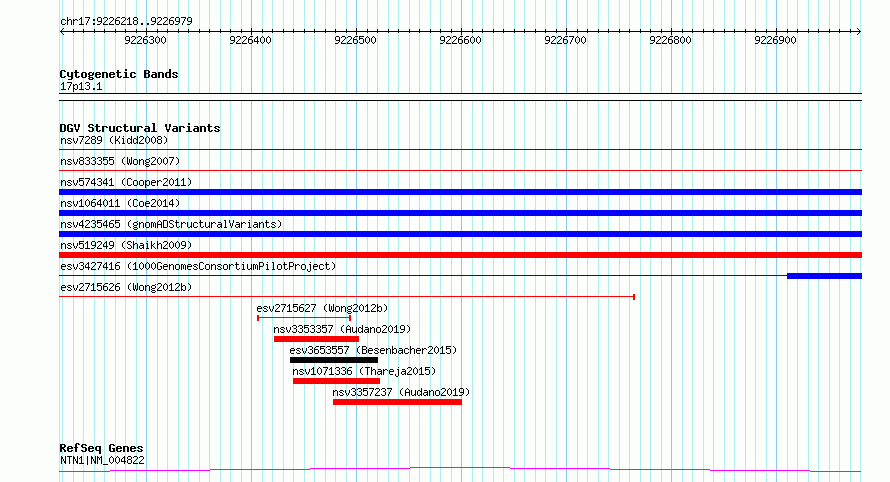This screenshot has width=890, height=482.
Task: Click the red bar under nsv519249
Action: click(x=460, y=255)
